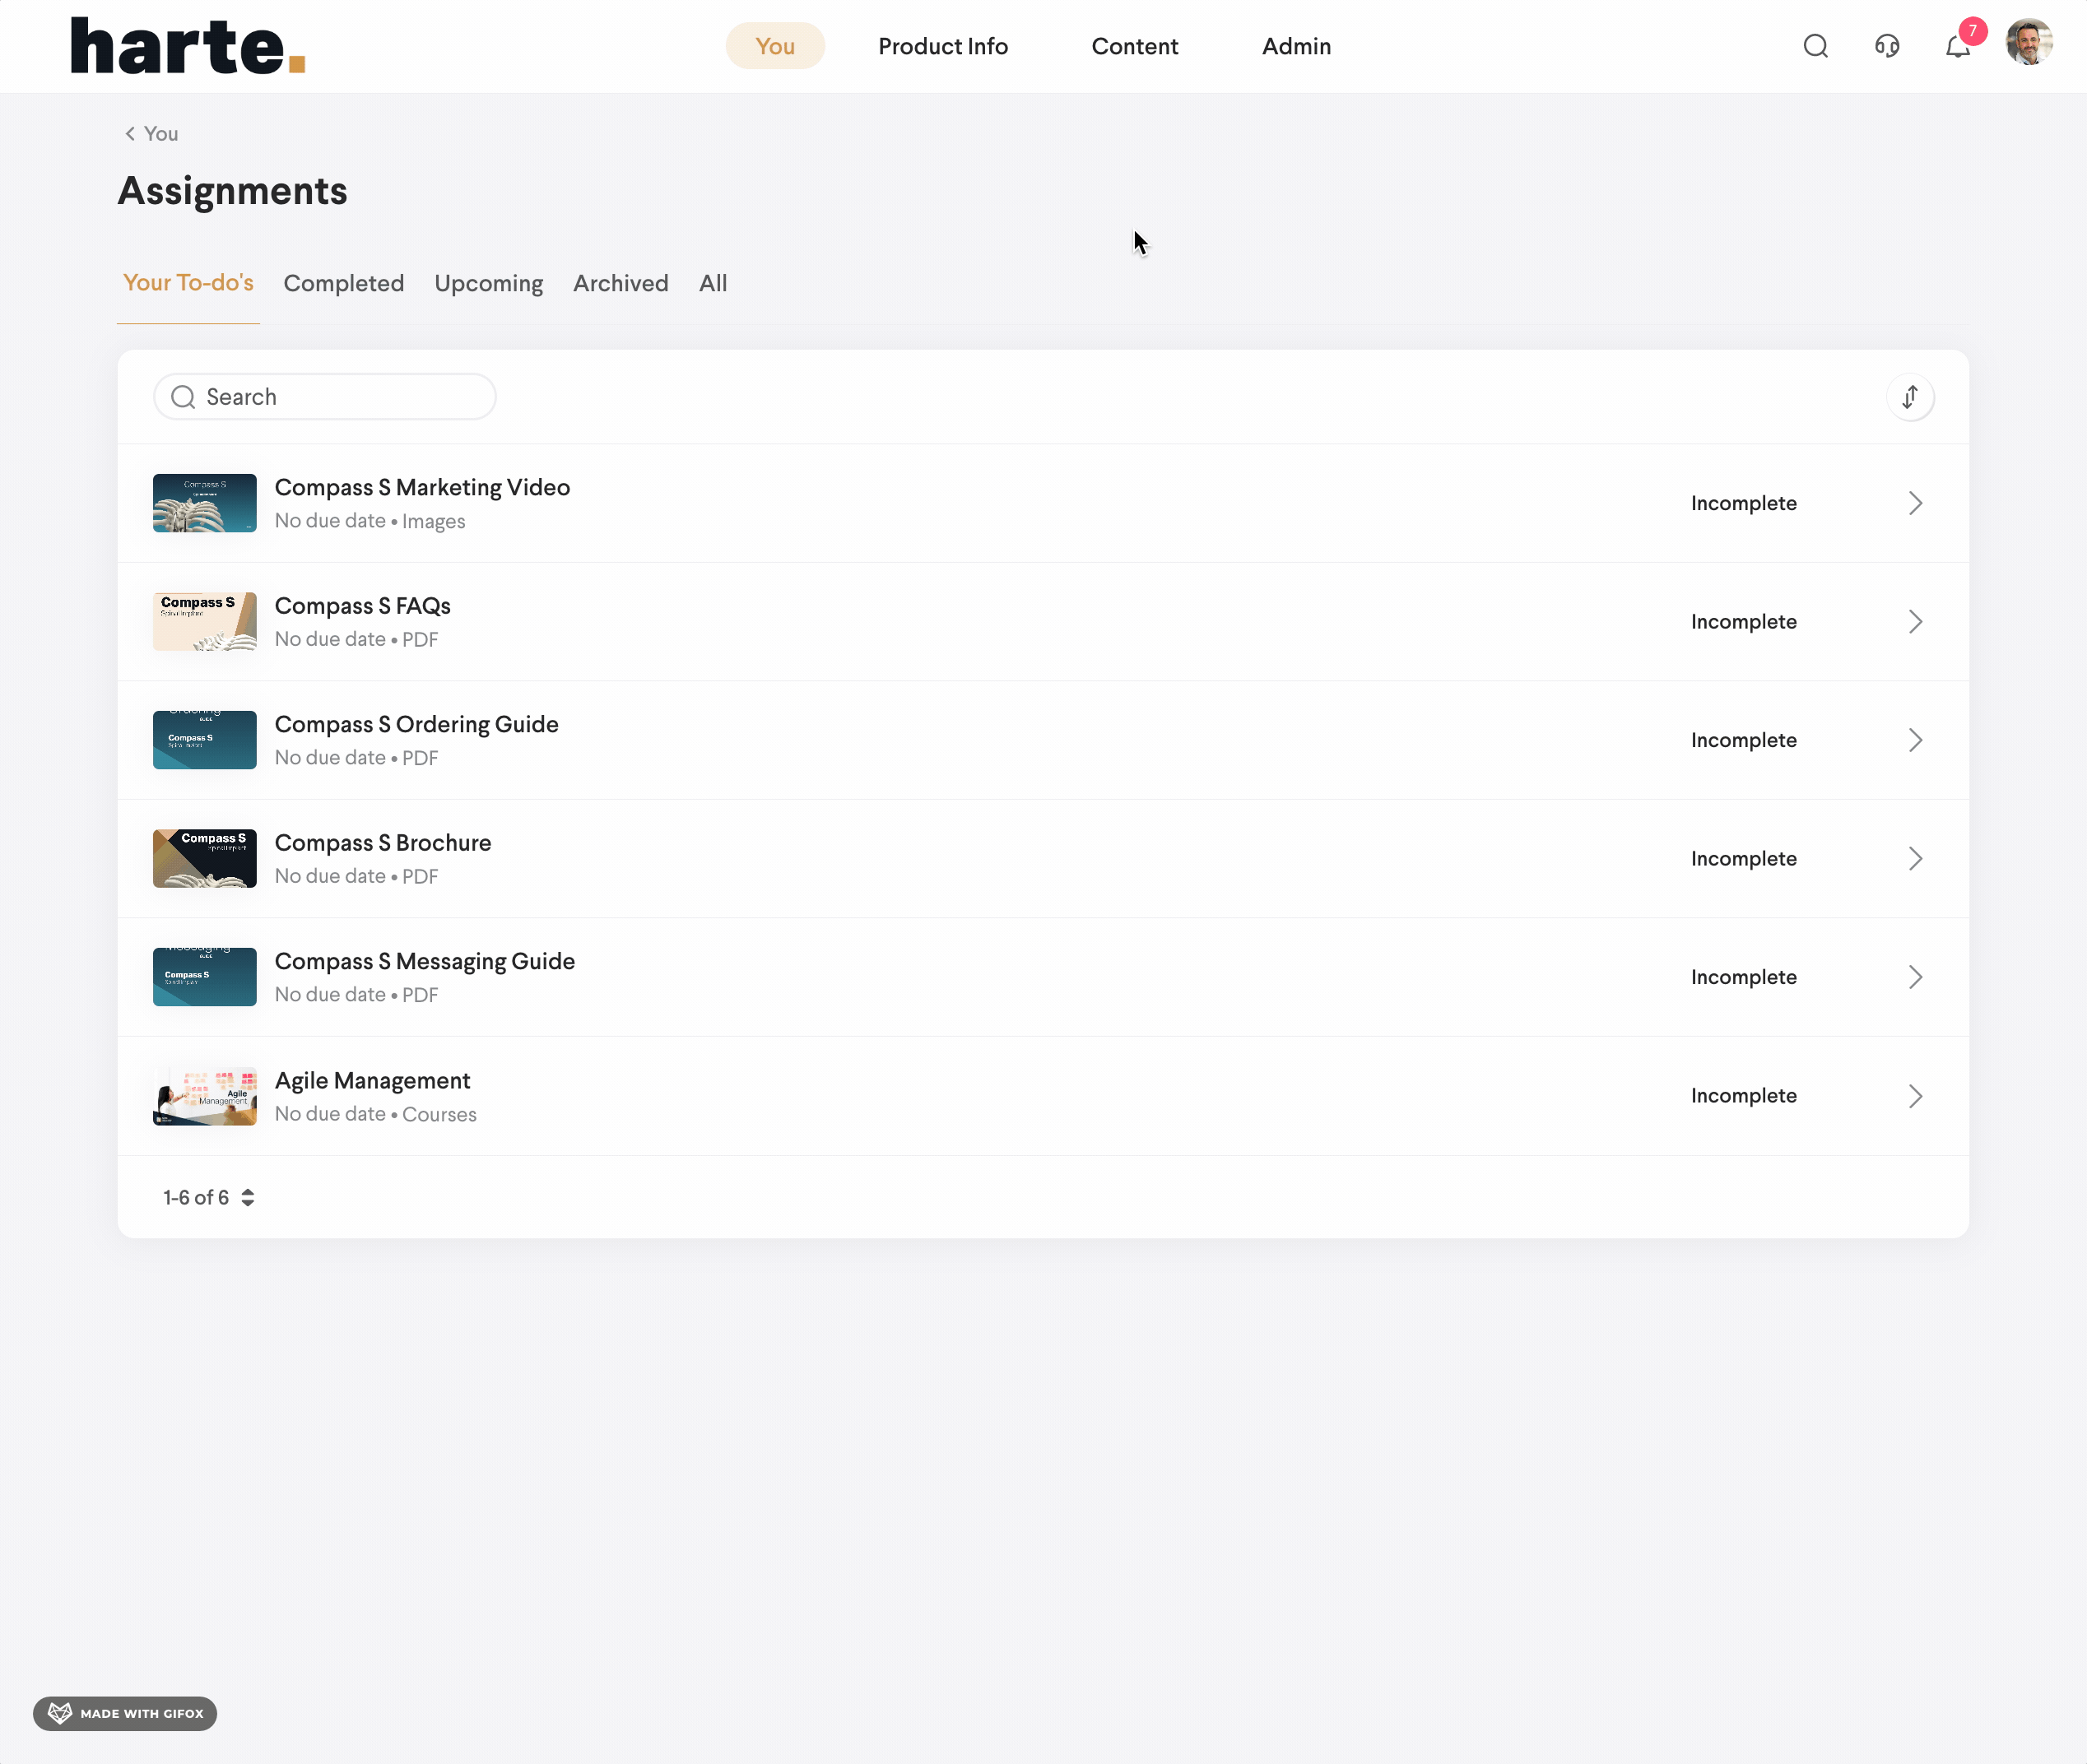This screenshot has width=2087, height=1764.
Task: Select the Admin menu item
Action: 1295,46
